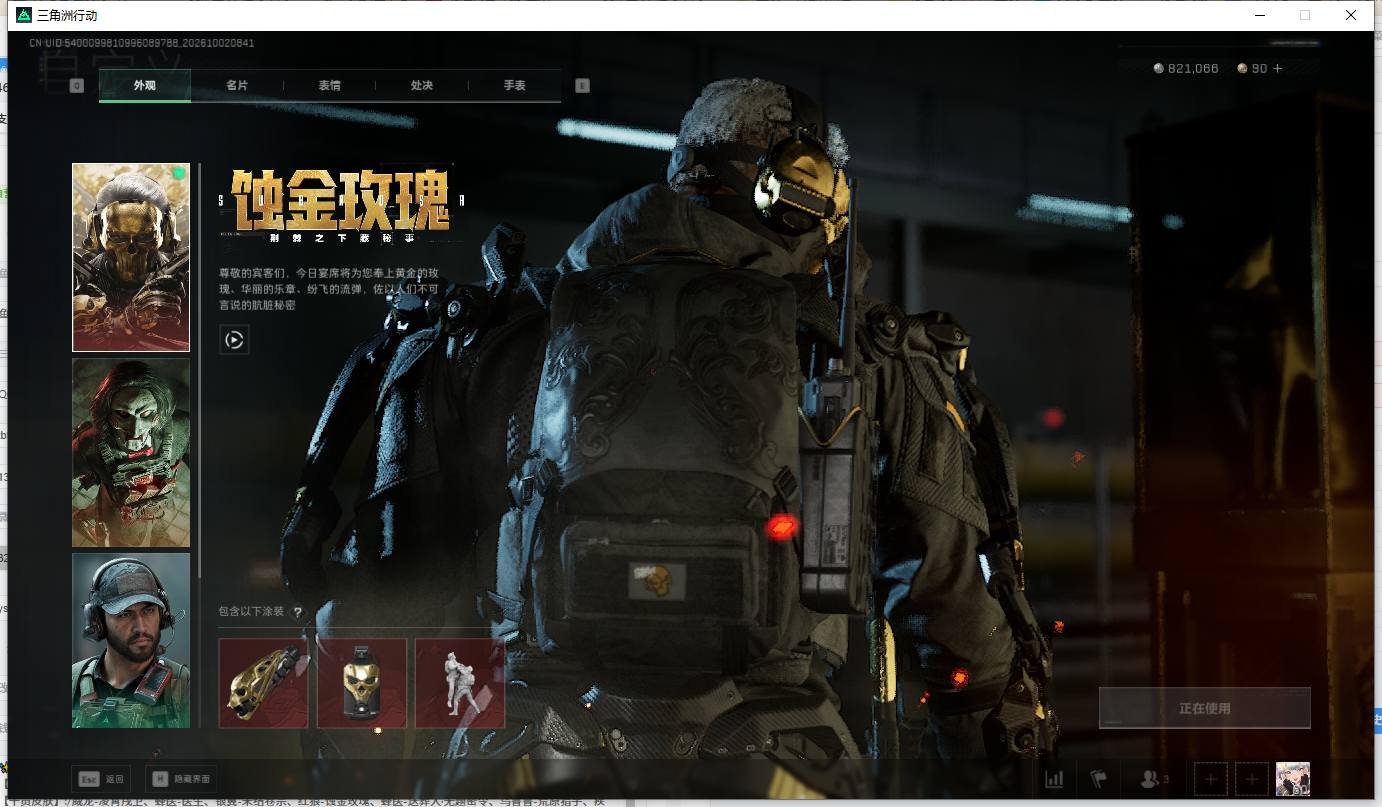Screen dimensions: 1382x807
Task: Click the plus icon next to 90 currency
Action: (1277, 68)
